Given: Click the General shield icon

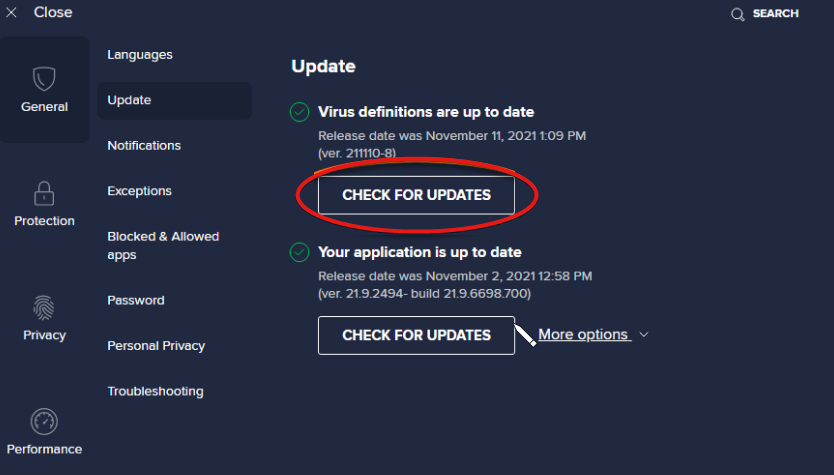Looking at the screenshot, I should [44, 79].
